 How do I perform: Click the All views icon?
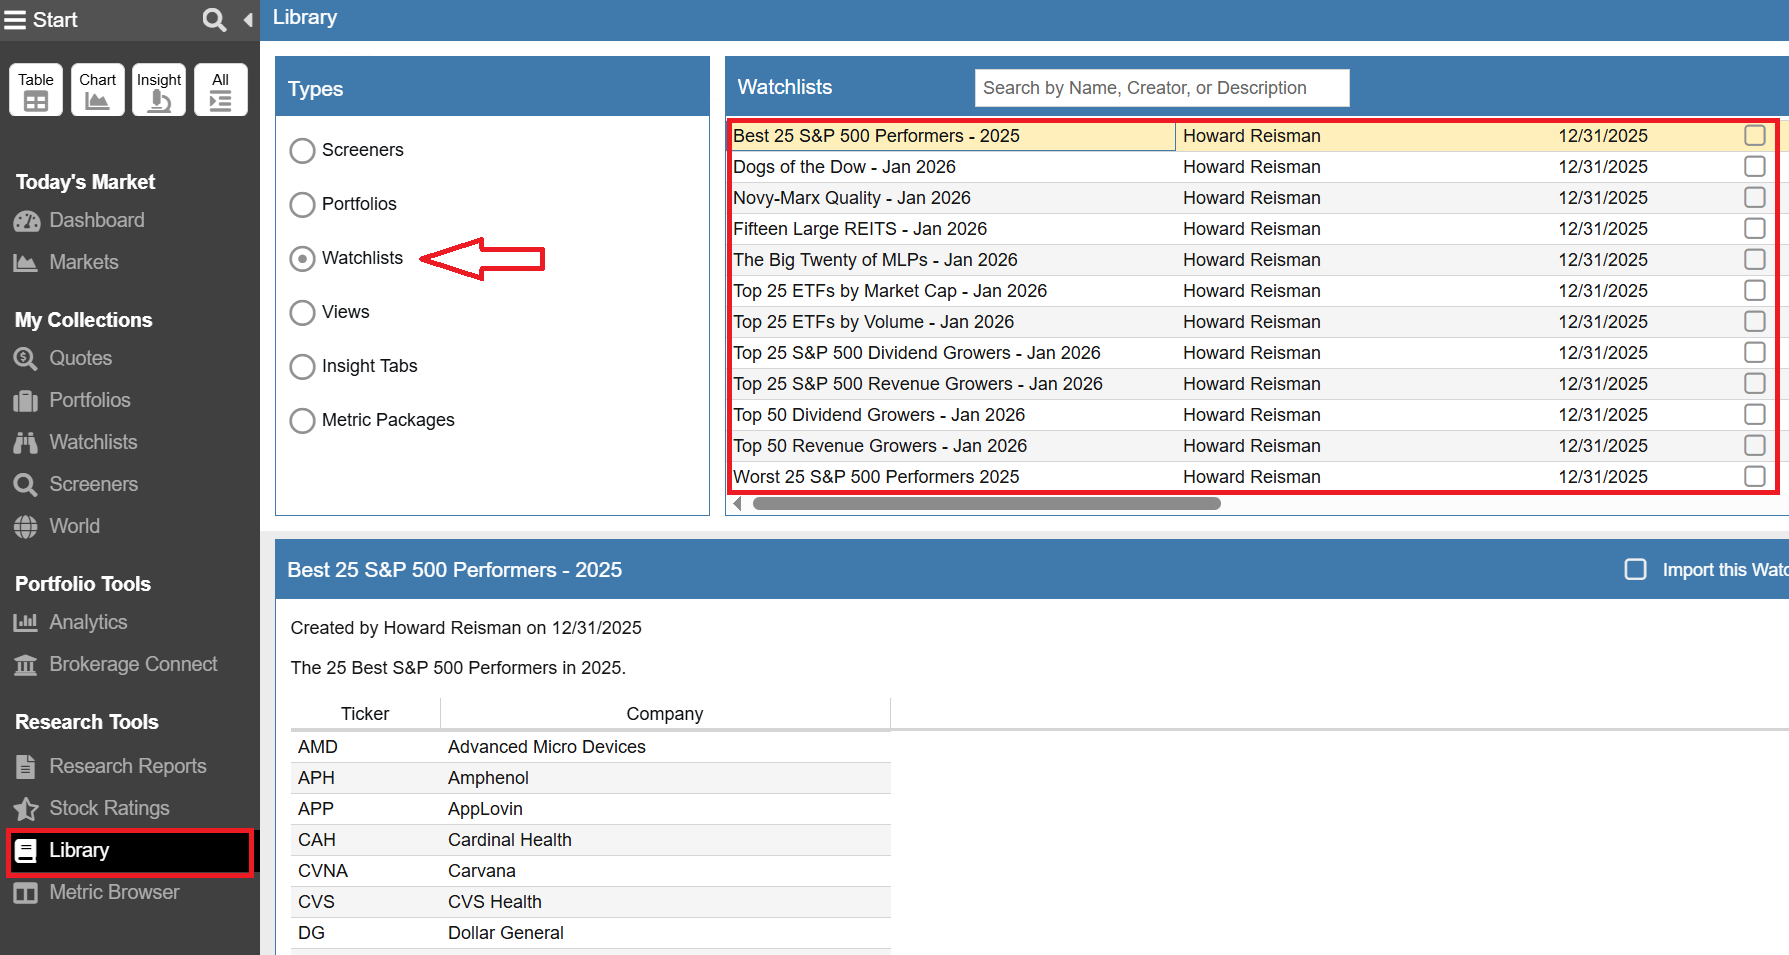221,90
